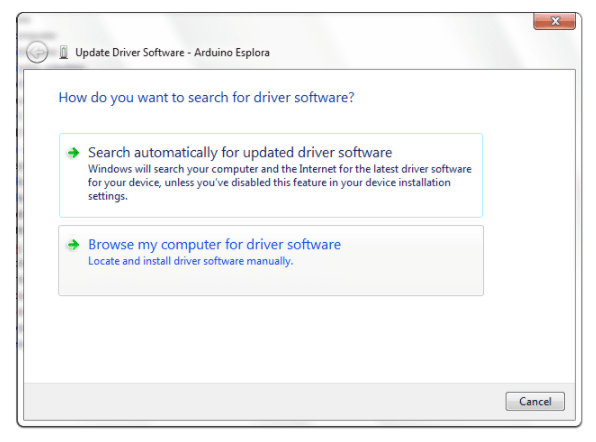Close the Update Driver Software dialog

[x=555, y=21]
